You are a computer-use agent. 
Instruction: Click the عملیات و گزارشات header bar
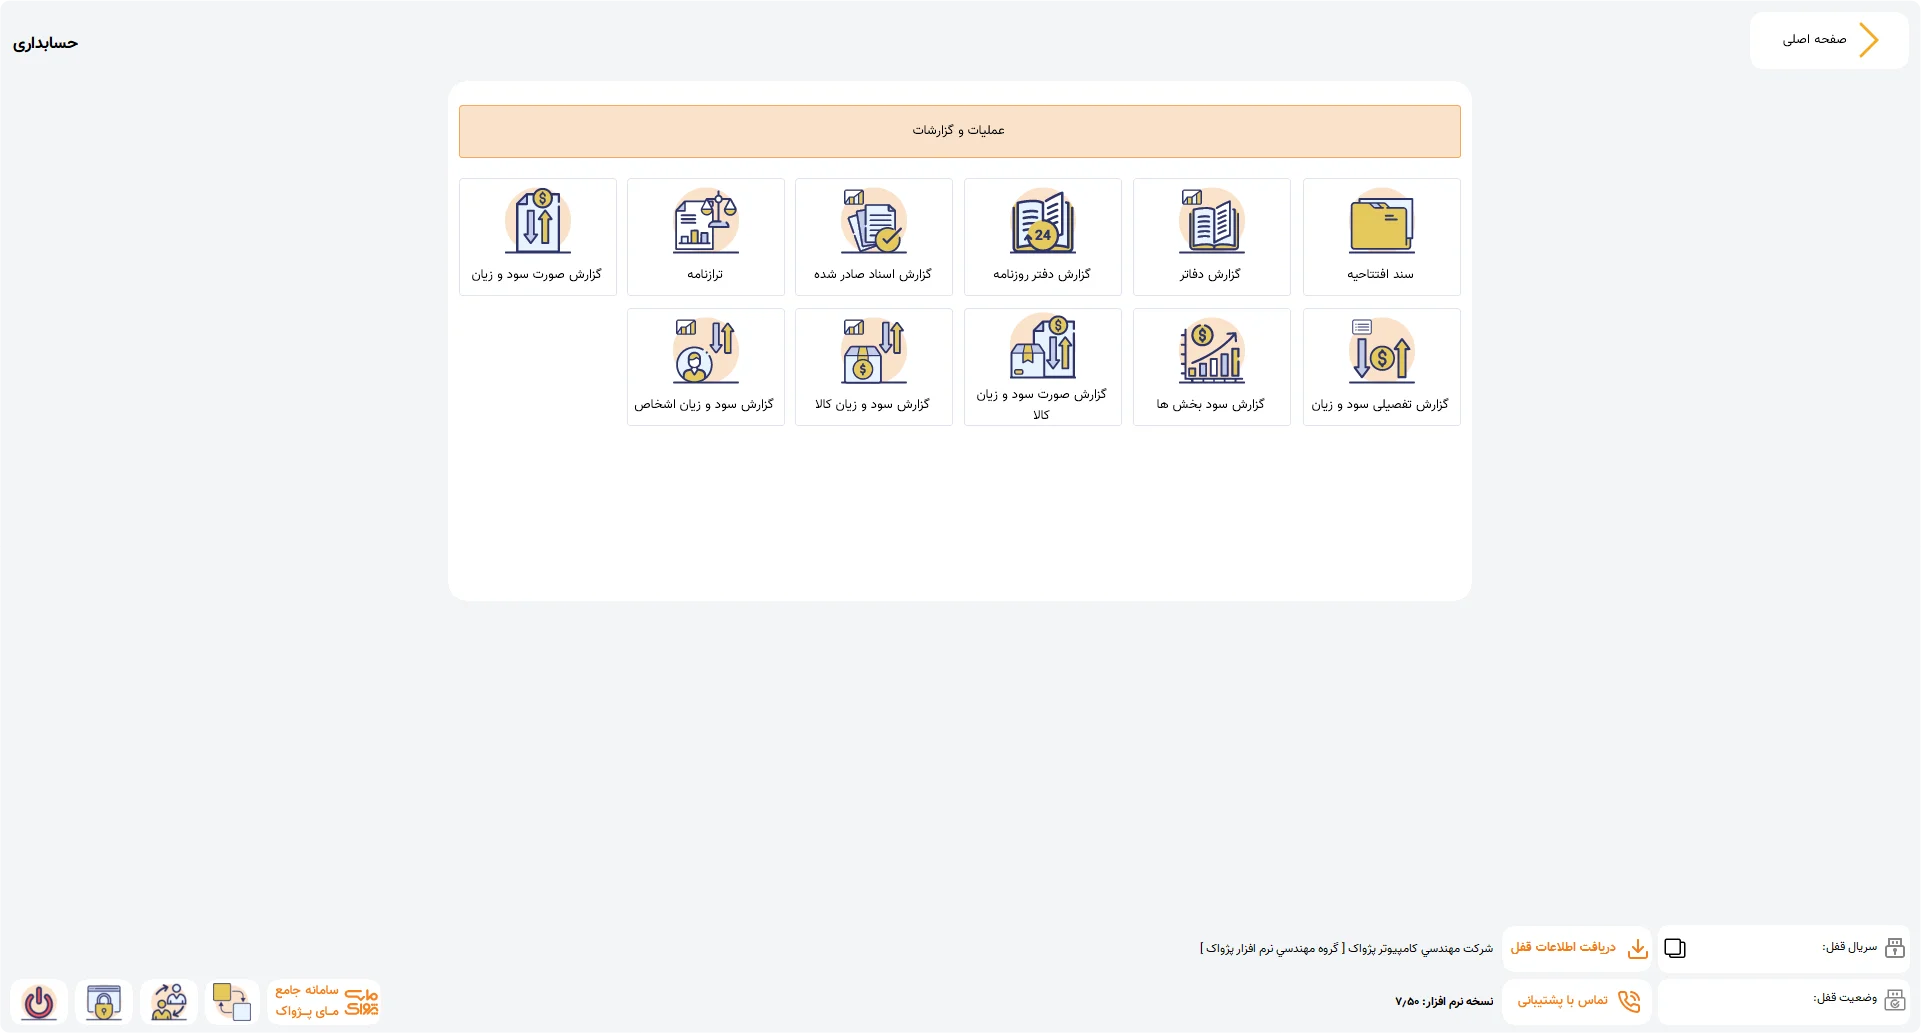click(x=959, y=131)
